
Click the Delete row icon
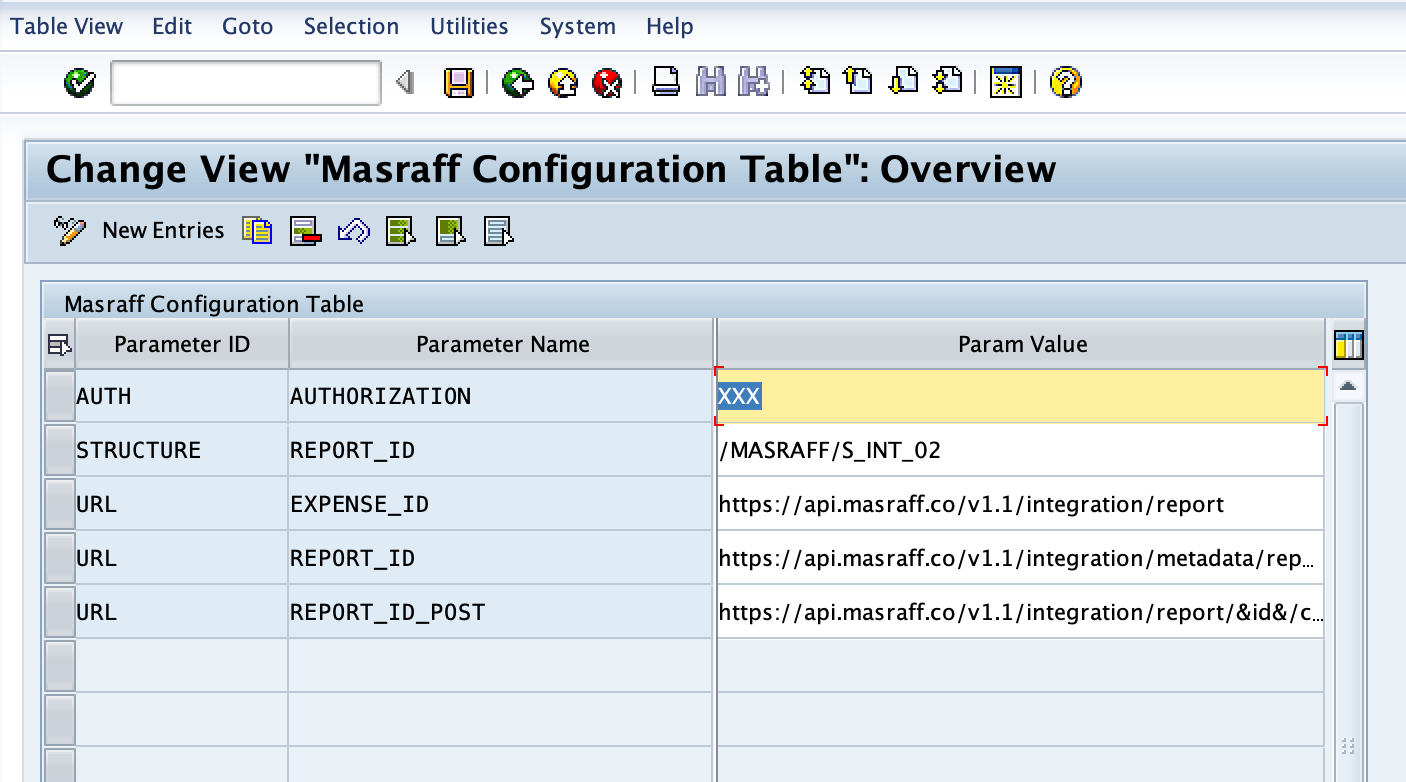(x=305, y=231)
